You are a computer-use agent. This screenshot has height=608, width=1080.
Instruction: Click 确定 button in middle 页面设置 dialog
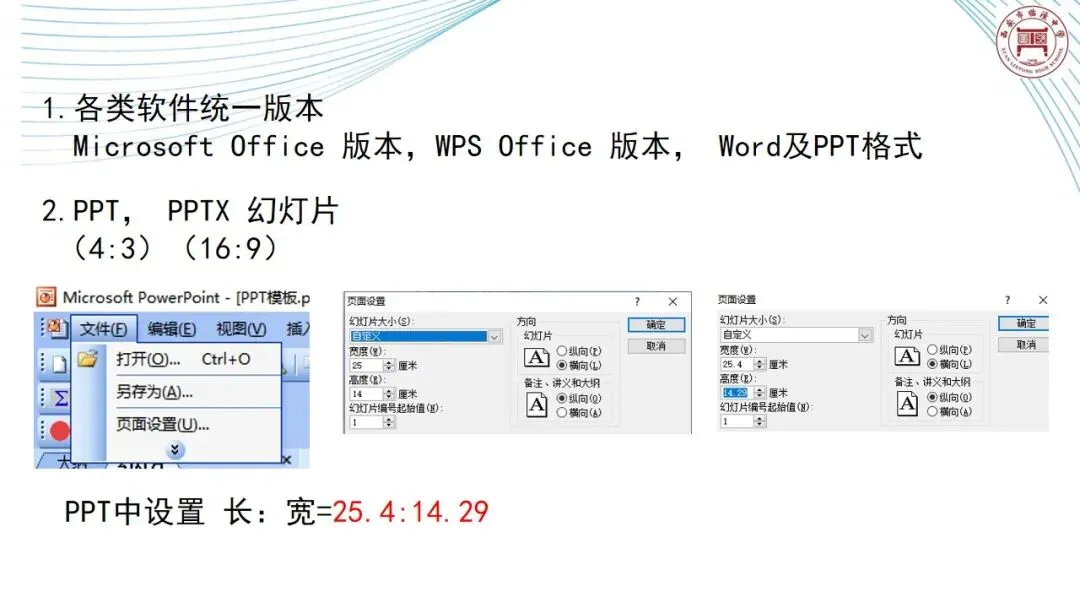click(x=656, y=325)
